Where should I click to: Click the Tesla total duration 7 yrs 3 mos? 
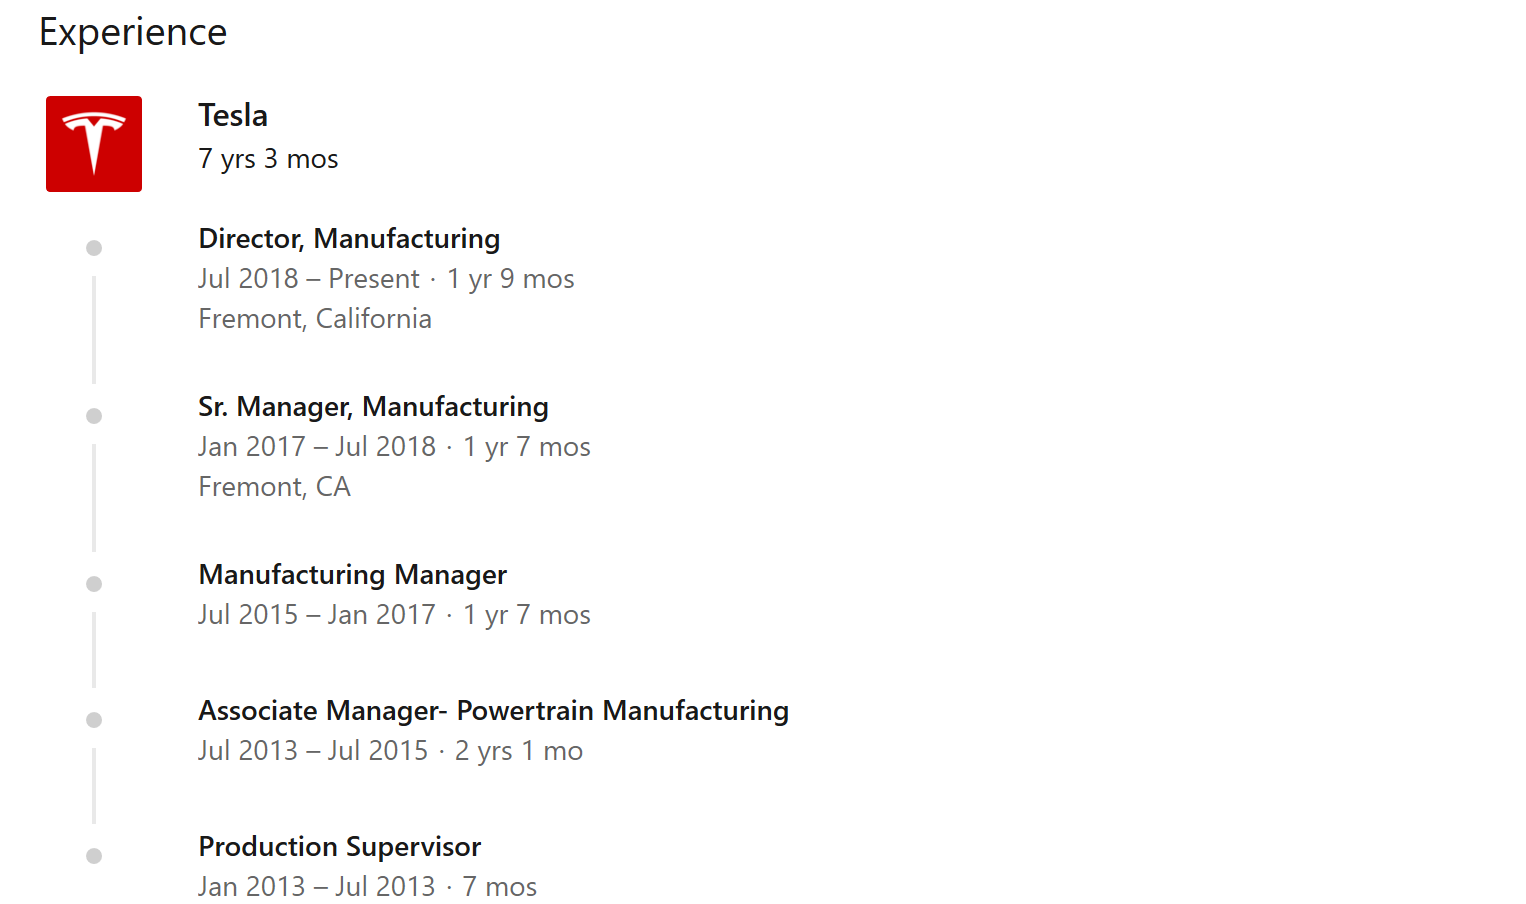[x=268, y=159]
